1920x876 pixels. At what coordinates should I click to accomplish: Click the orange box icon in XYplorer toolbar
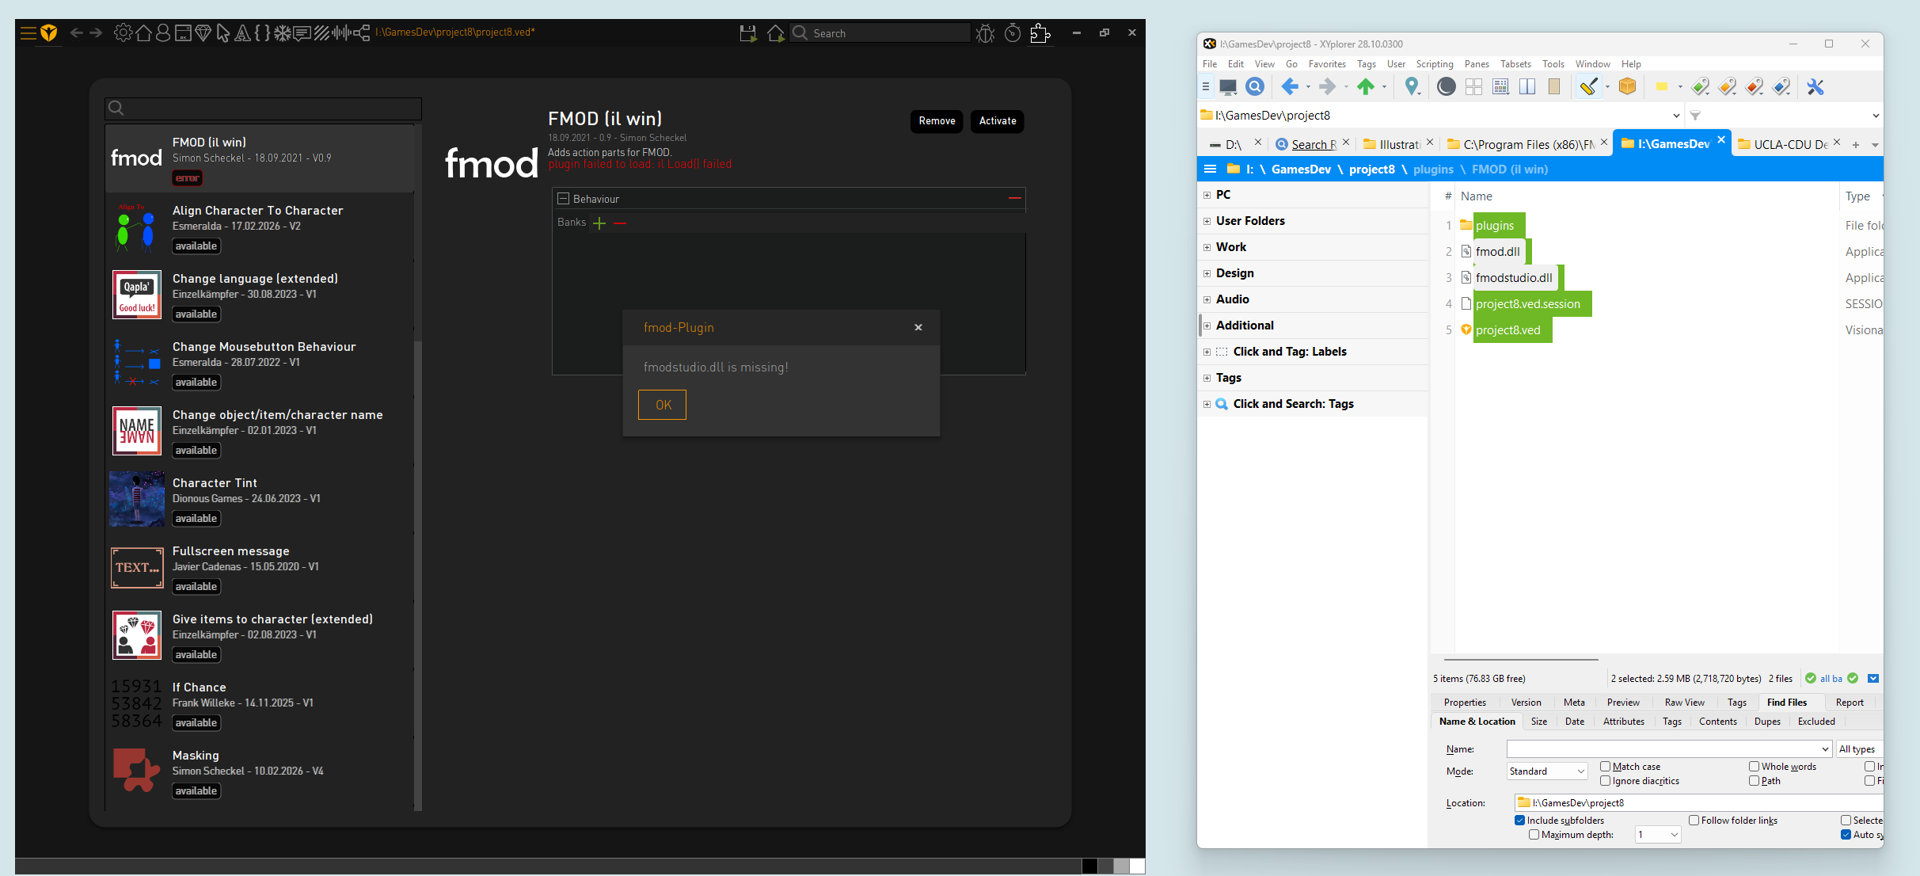(1627, 87)
